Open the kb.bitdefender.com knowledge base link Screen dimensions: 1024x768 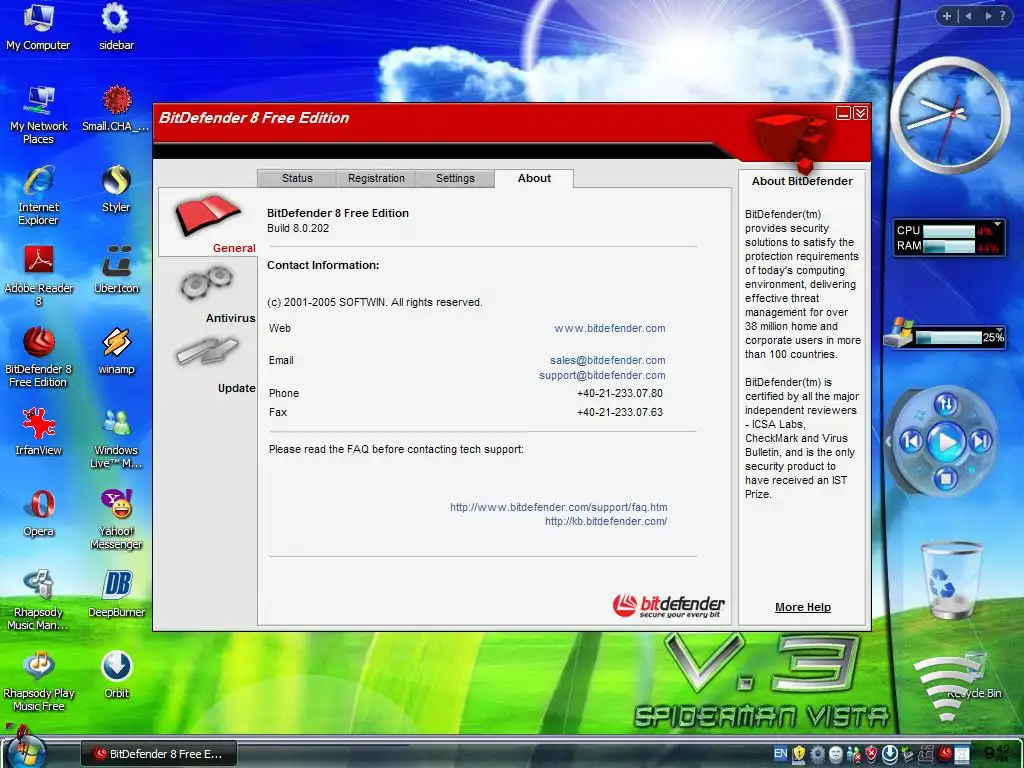(606, 522)
